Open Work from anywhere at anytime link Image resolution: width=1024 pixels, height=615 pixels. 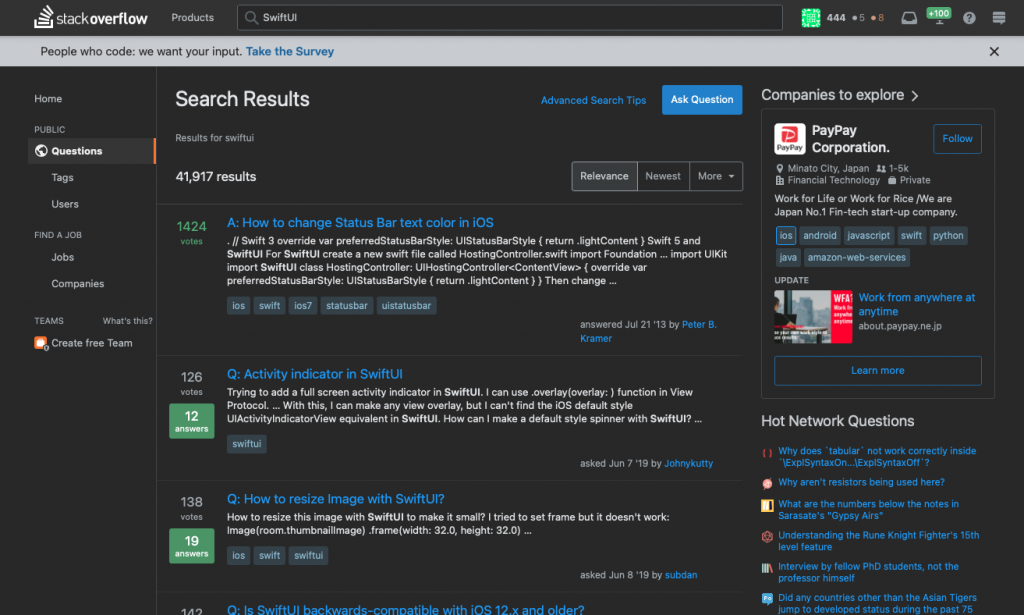(916, 305)
